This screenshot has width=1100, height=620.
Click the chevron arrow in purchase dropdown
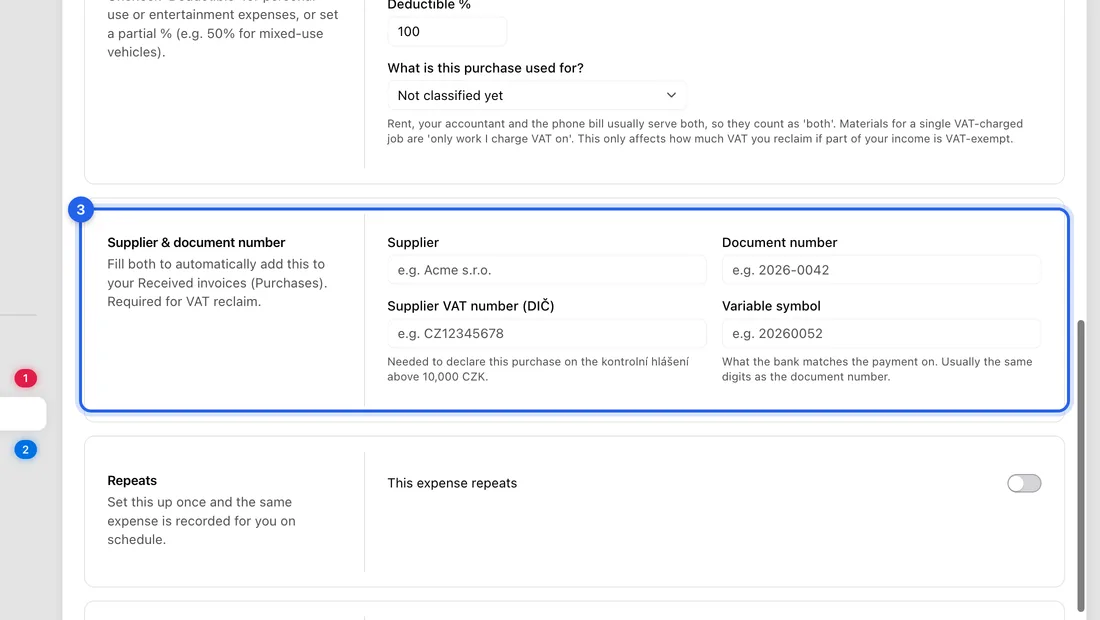point(671,95)
